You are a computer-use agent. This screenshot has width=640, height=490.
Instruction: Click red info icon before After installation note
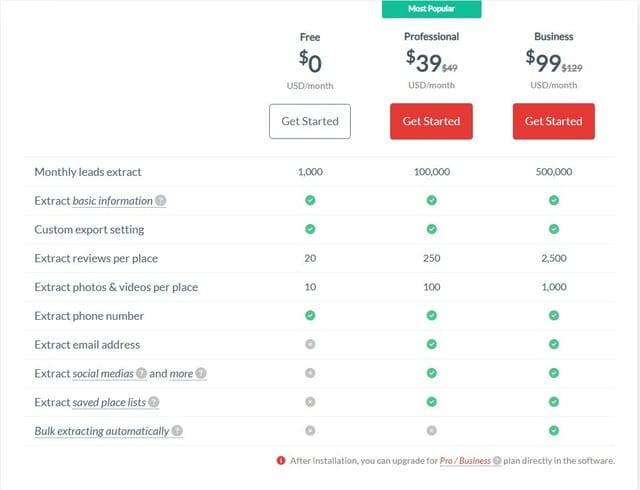(x=281, y=461)
